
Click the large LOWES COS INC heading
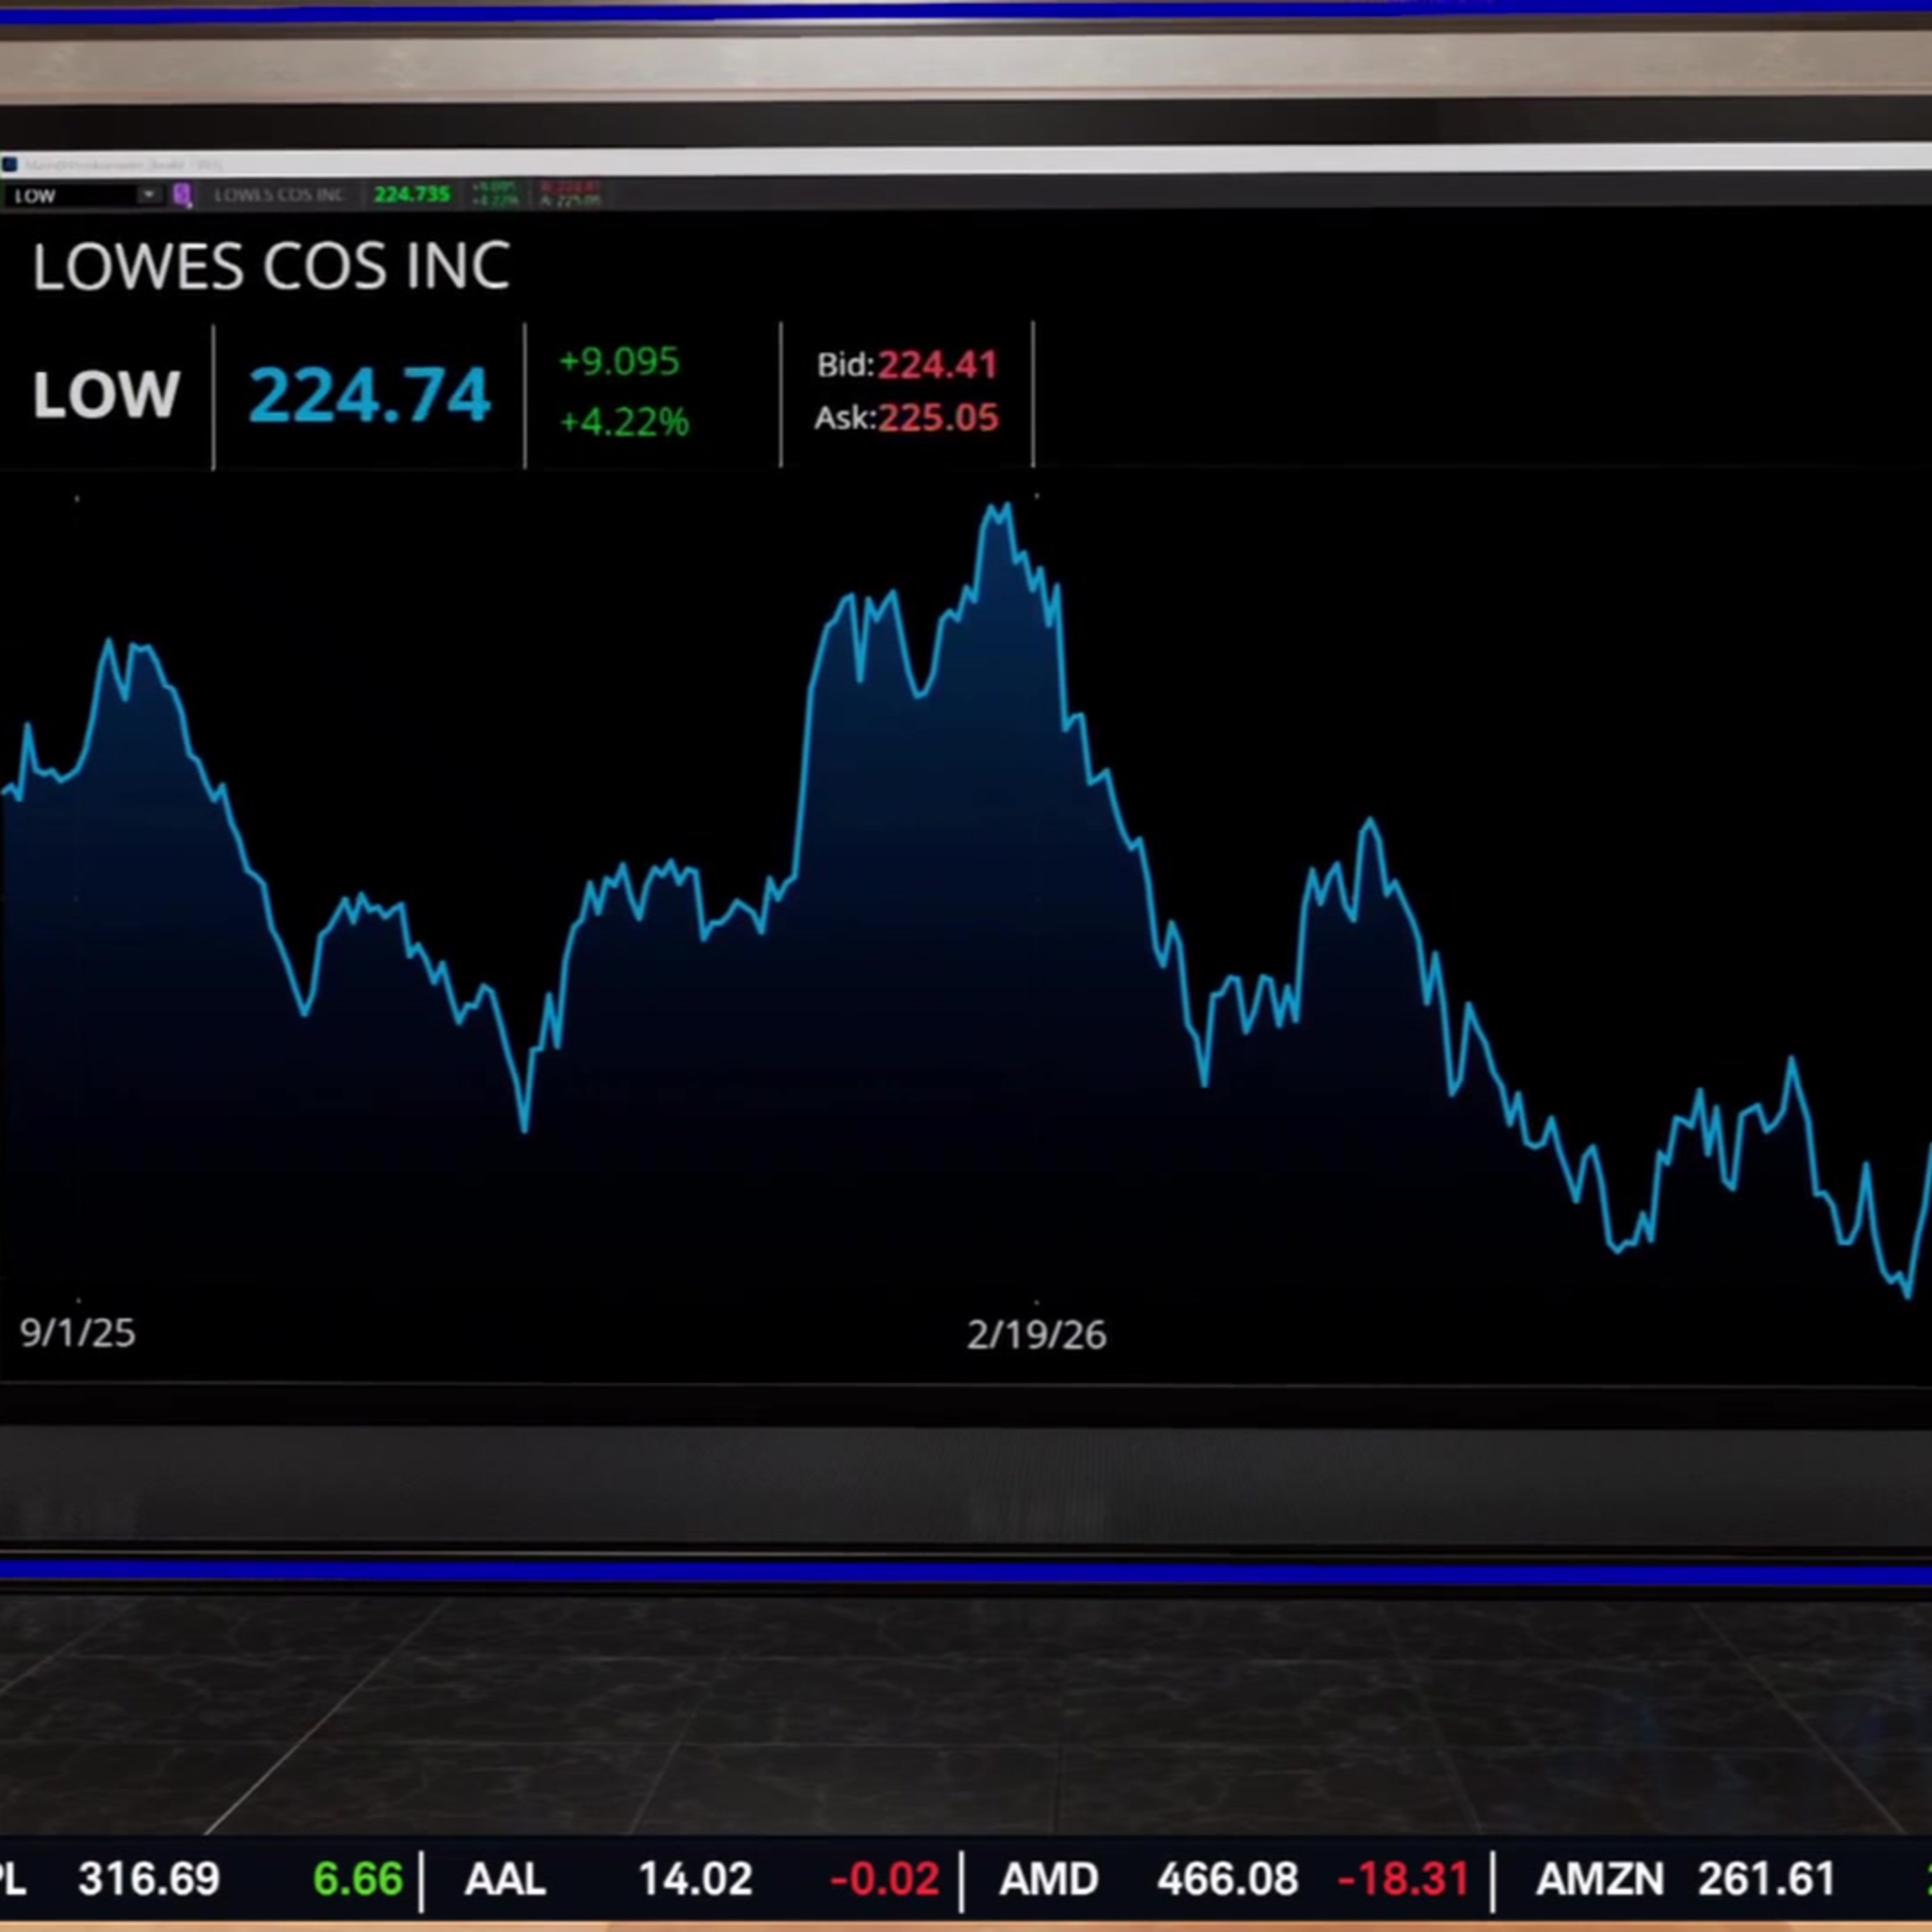tap(271, 267)
